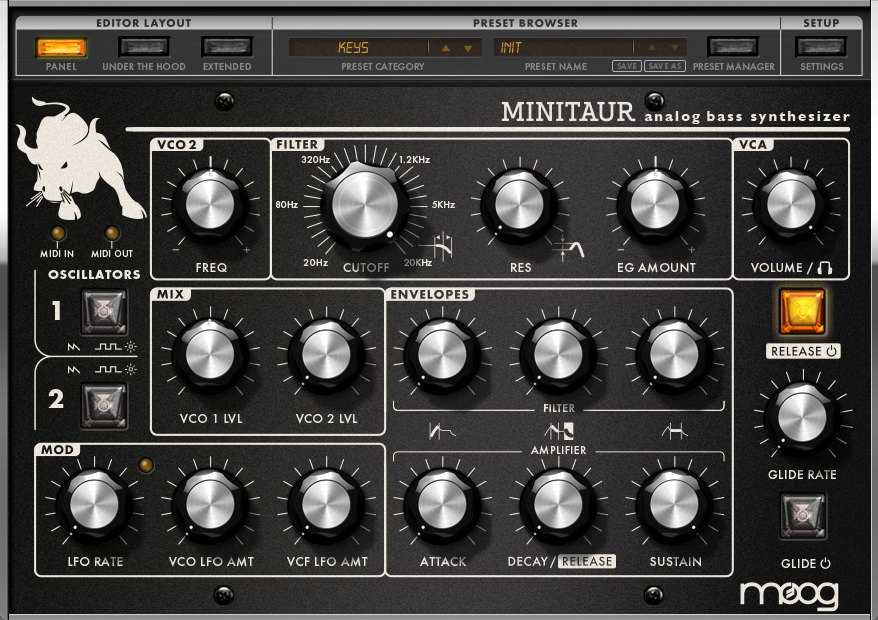Click the MINITAUR title text
Screen dimensions: 878x620
pos(568,112)
